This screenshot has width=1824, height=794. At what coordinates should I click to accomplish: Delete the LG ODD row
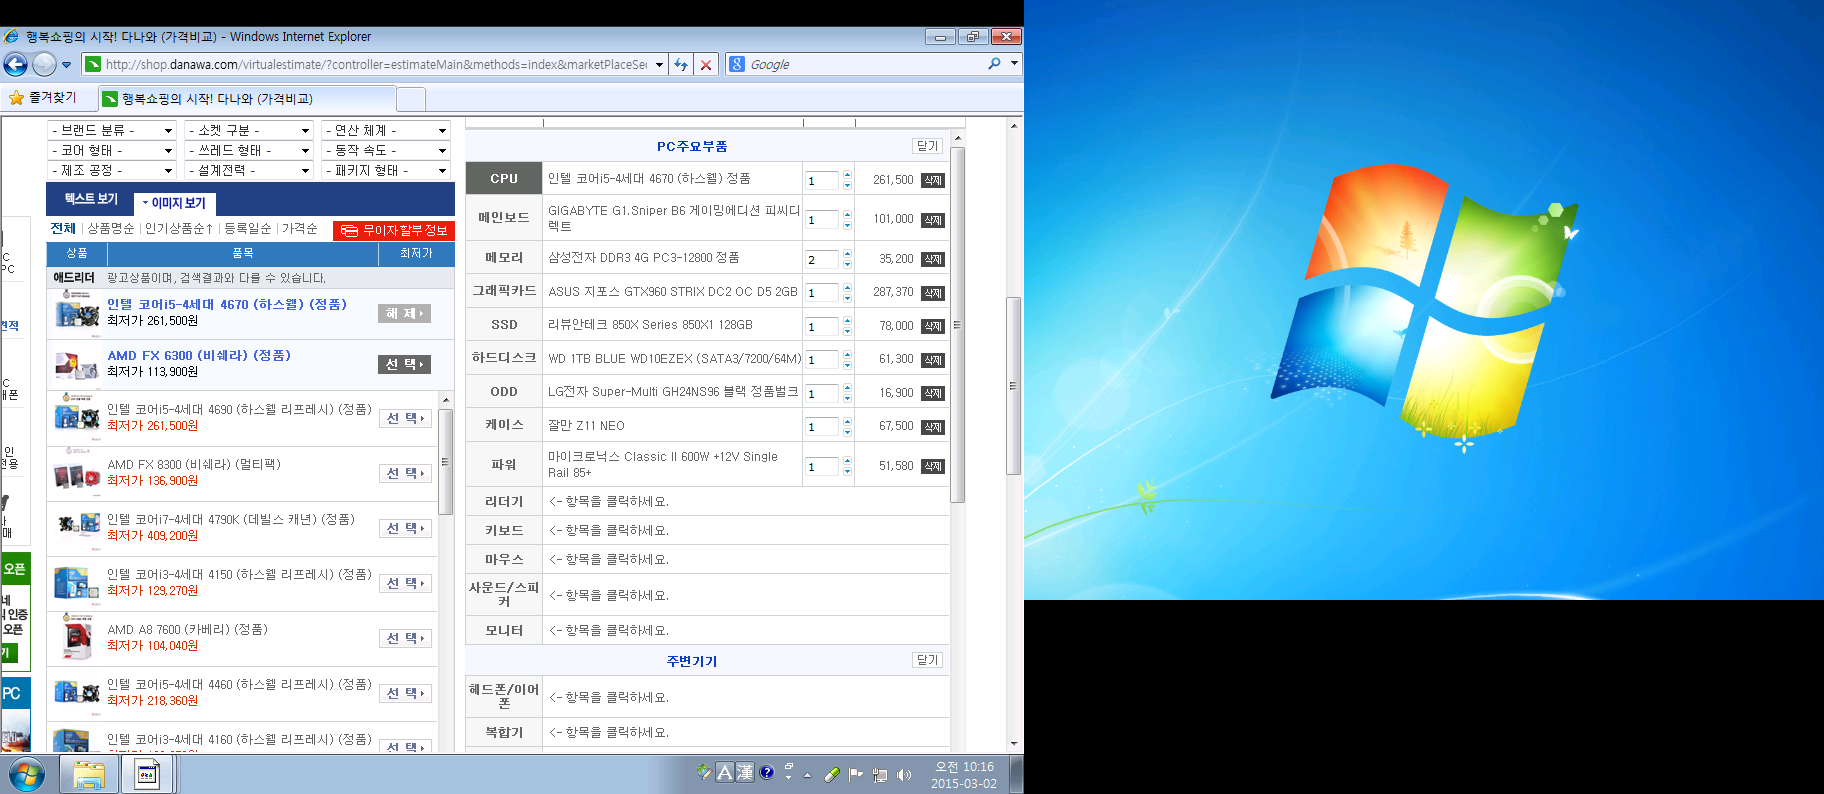(x=932, y=393)
